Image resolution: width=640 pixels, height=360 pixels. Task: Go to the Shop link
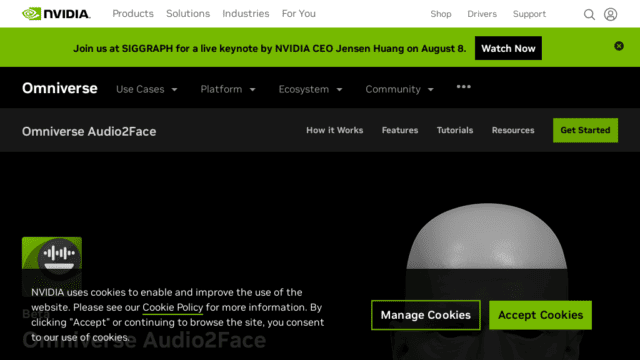tap(441, 14)
